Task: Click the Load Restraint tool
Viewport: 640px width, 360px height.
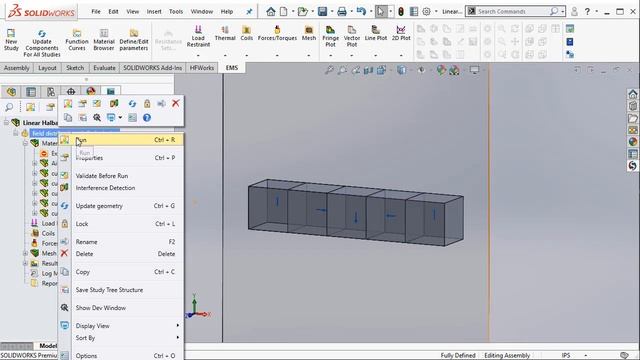Action: pos(198,36)
